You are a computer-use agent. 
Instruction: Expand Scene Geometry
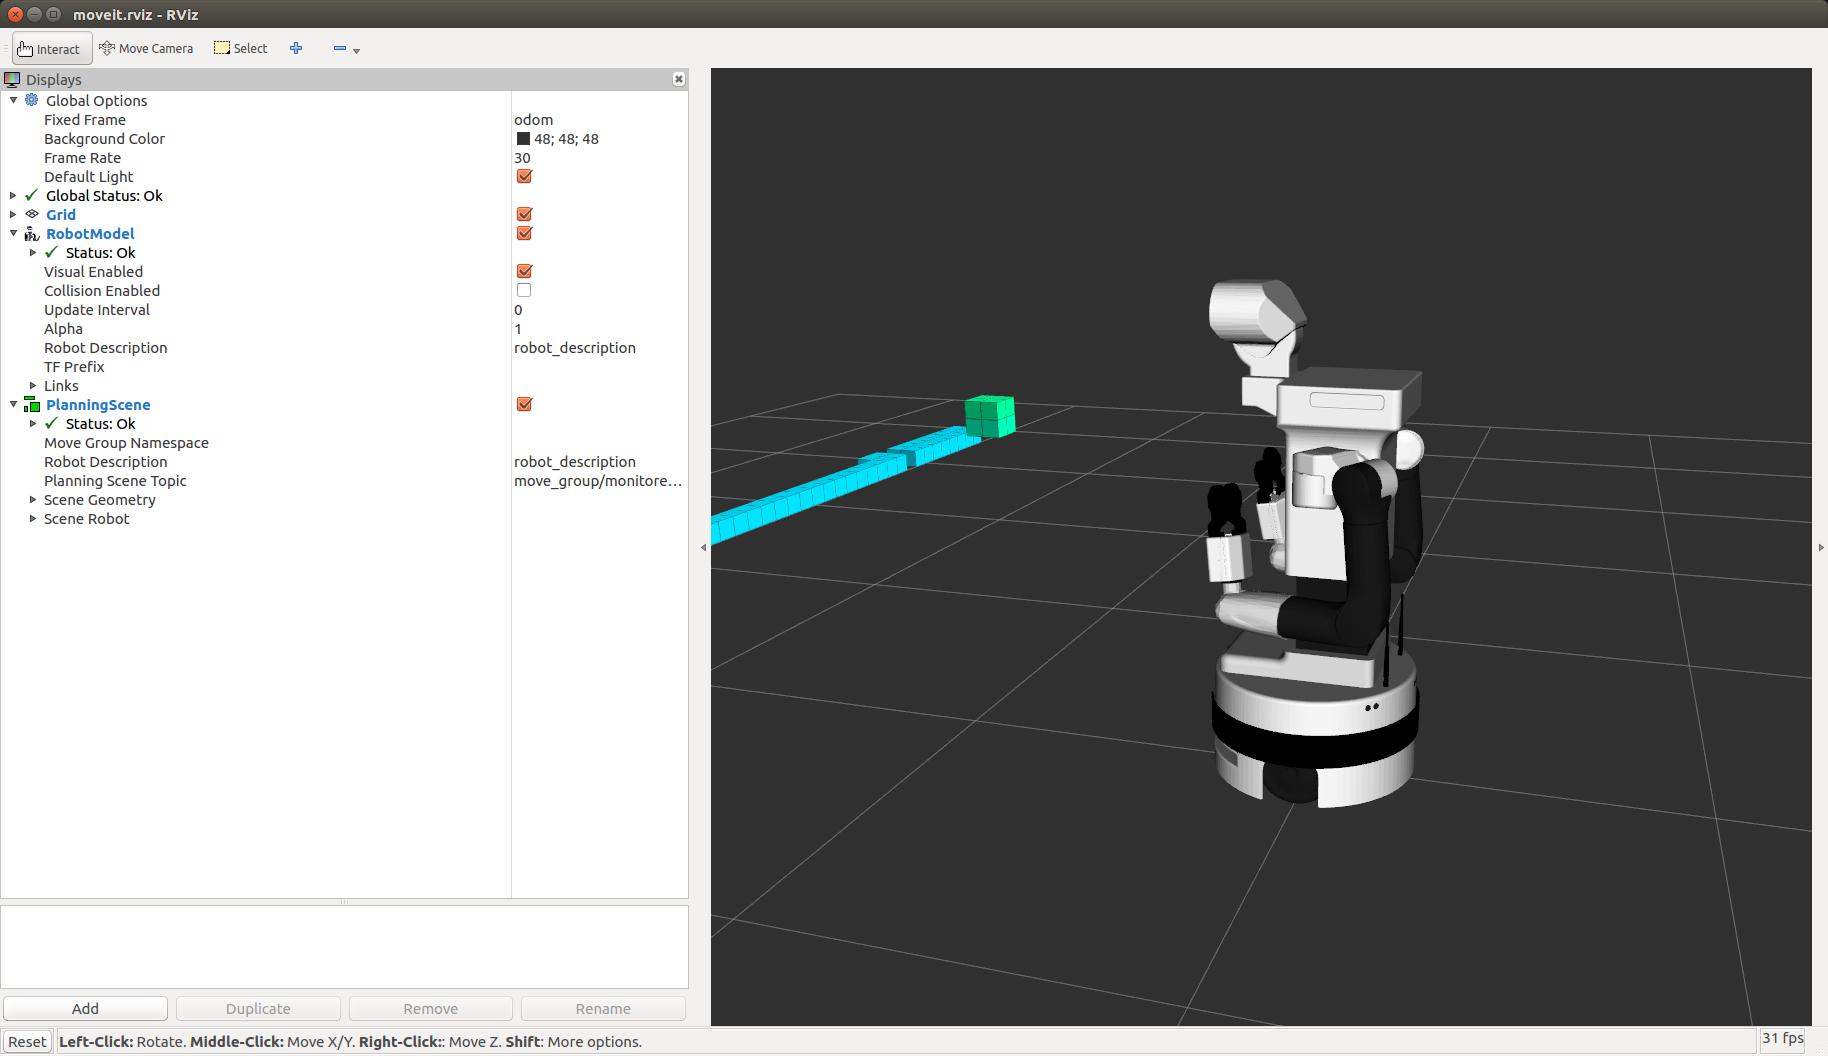coord(33,499)
